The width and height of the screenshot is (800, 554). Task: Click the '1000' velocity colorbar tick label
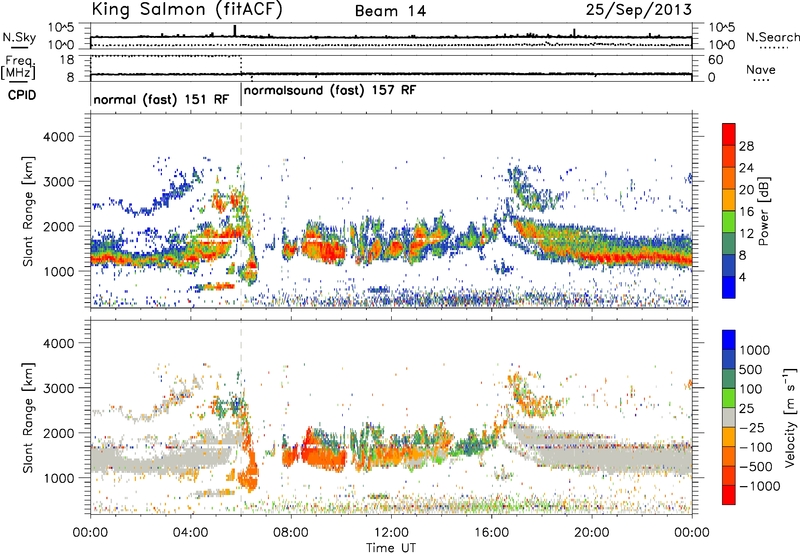click(754, 350)
